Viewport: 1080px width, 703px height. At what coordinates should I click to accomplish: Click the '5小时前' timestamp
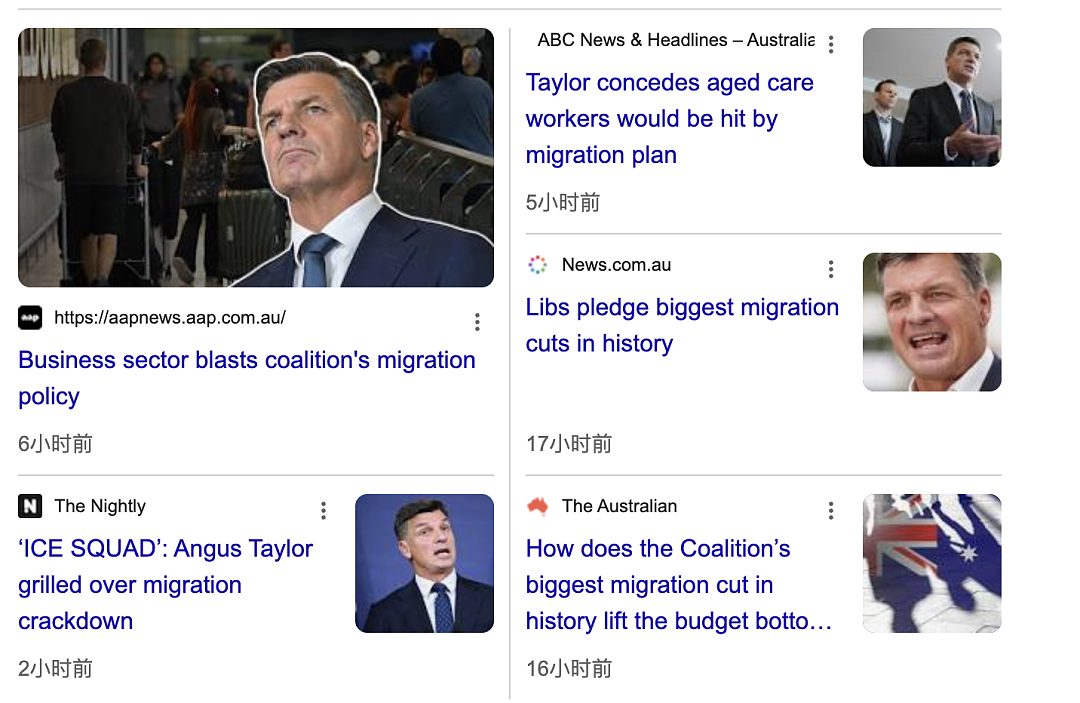[x=563, y=203]
